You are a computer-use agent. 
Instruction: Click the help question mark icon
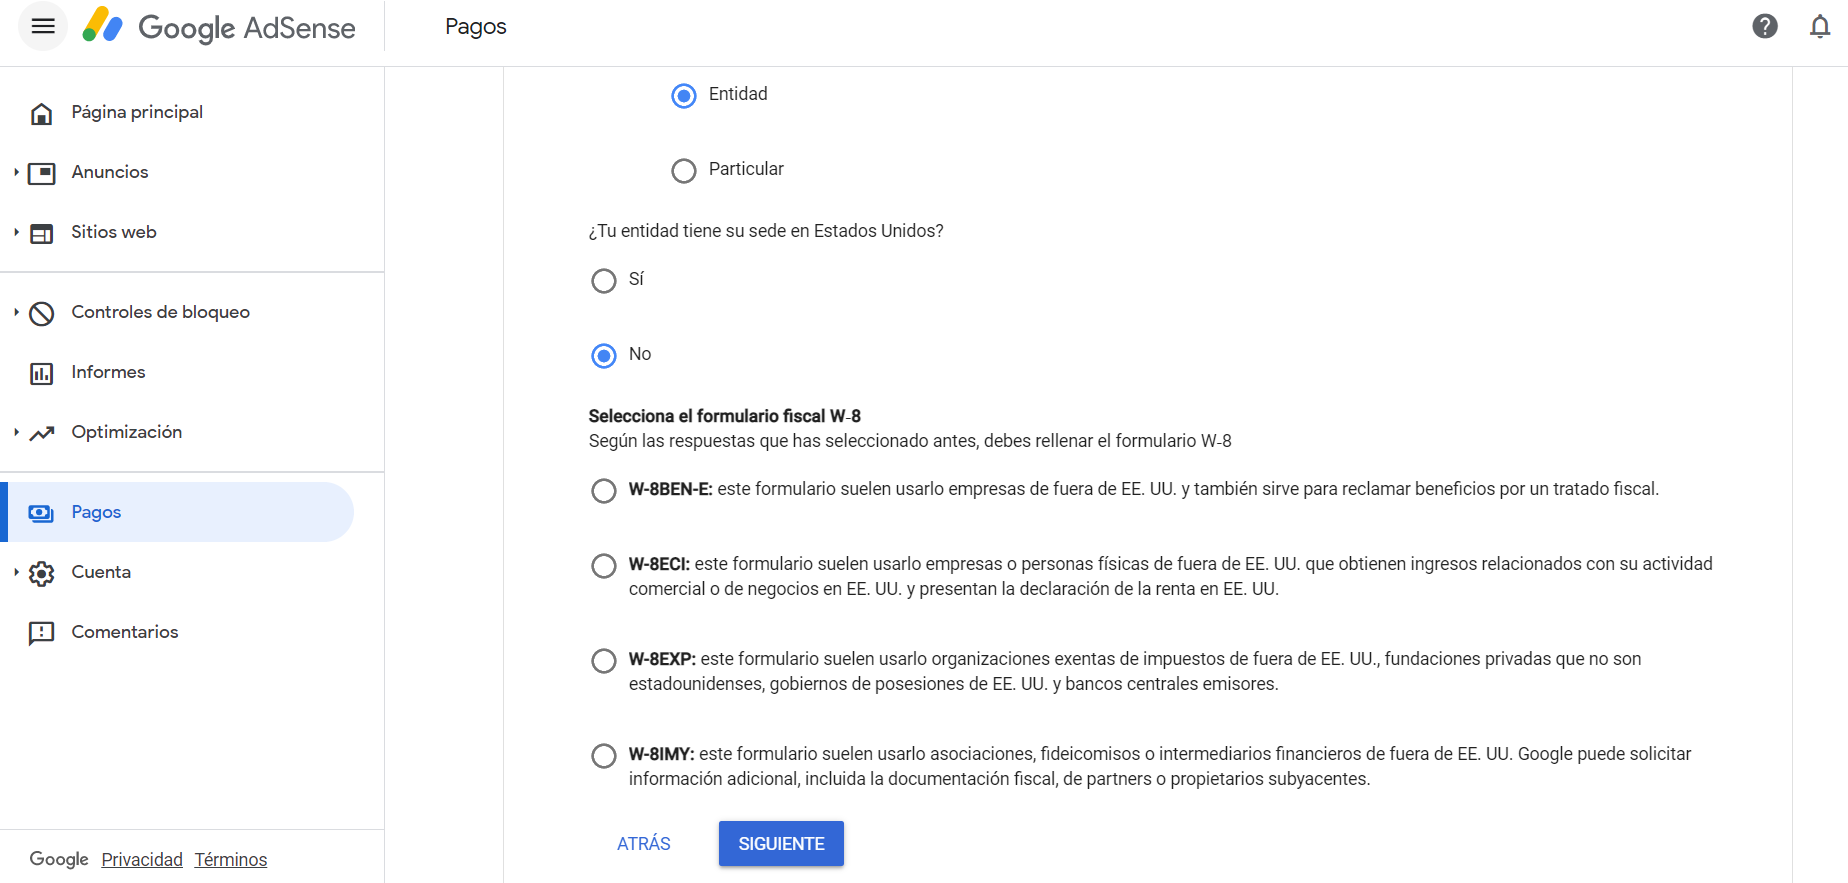coord(1765,27)
